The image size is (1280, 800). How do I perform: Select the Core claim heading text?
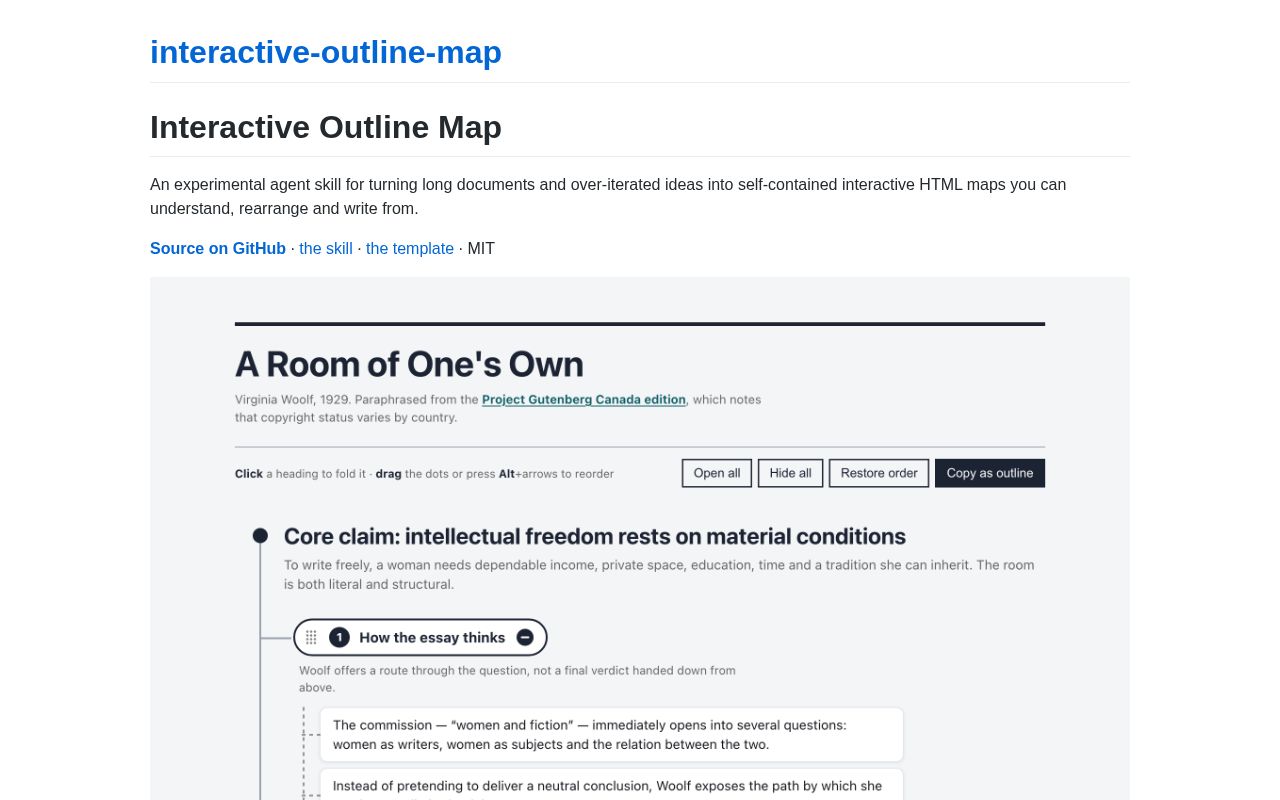pos(595,536)
